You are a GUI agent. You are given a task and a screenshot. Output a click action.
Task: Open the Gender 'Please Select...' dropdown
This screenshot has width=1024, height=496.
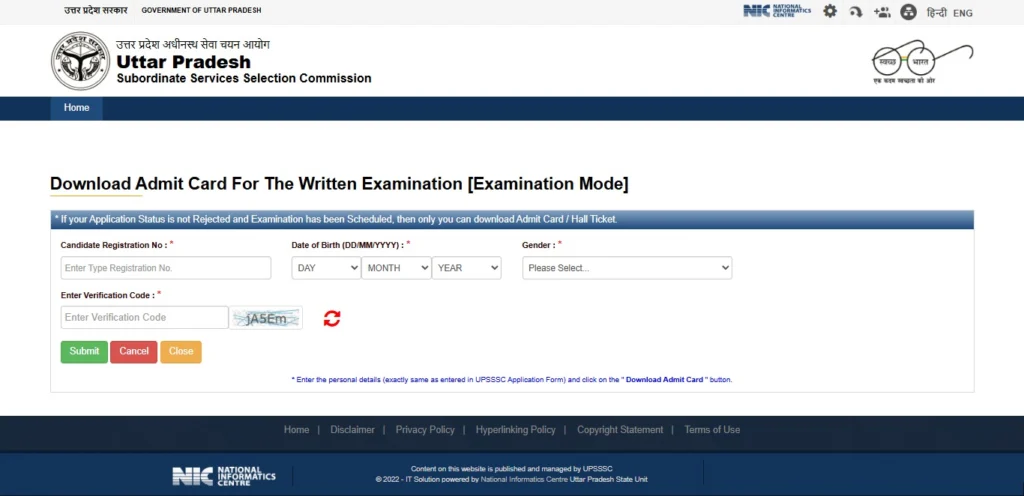click(x=627, y=268)
